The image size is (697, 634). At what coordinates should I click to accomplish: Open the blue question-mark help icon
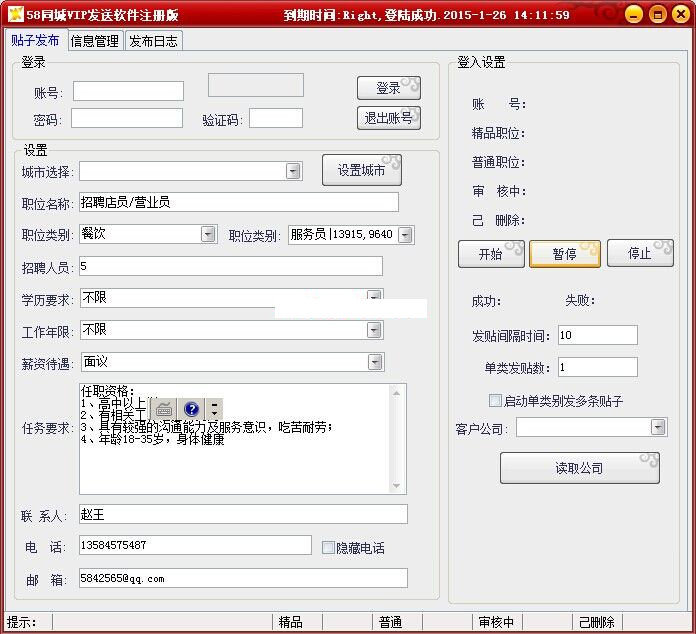192,409
